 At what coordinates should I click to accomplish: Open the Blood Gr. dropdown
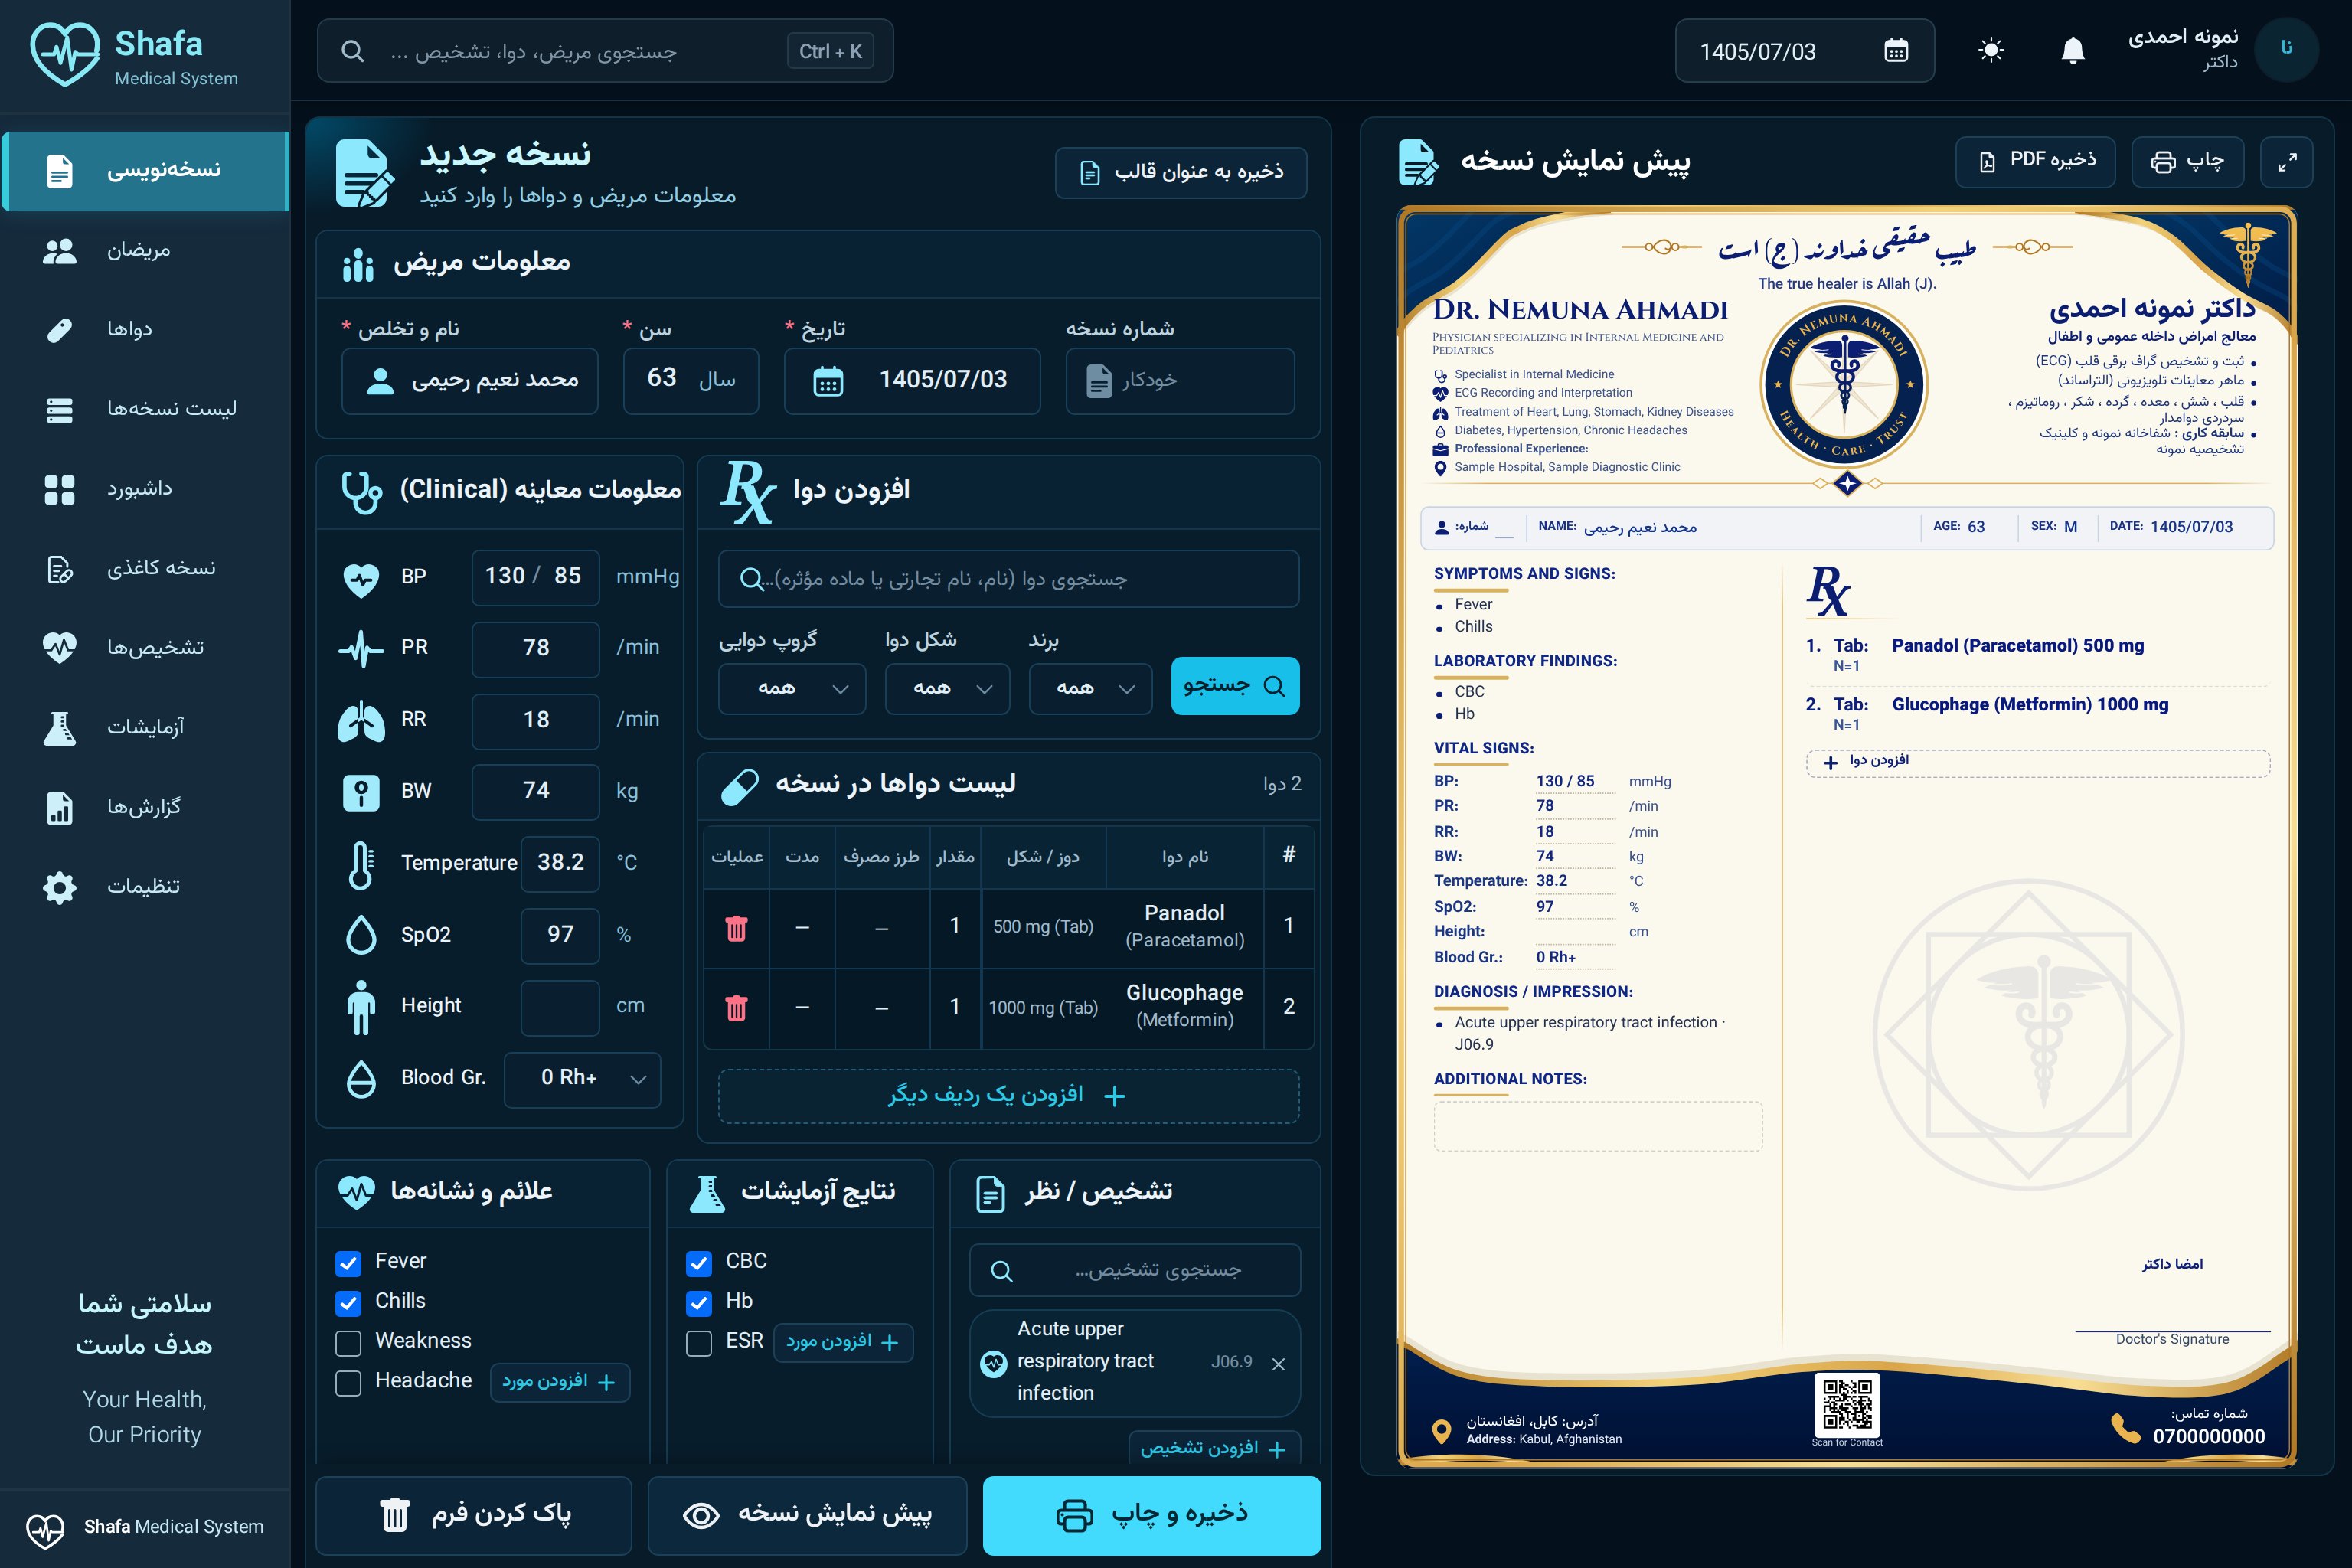tap(582, 1079)
